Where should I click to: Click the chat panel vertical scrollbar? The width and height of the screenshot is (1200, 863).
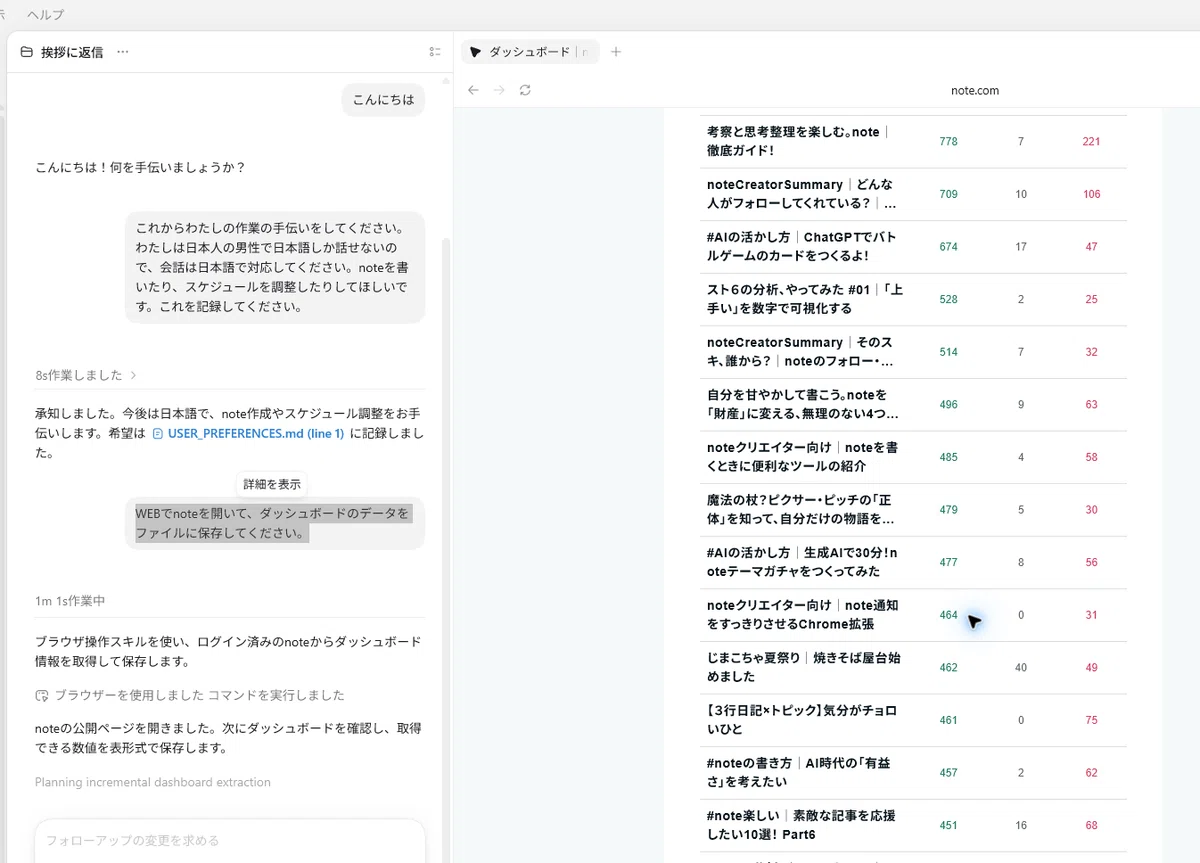(x=446, y=550)
